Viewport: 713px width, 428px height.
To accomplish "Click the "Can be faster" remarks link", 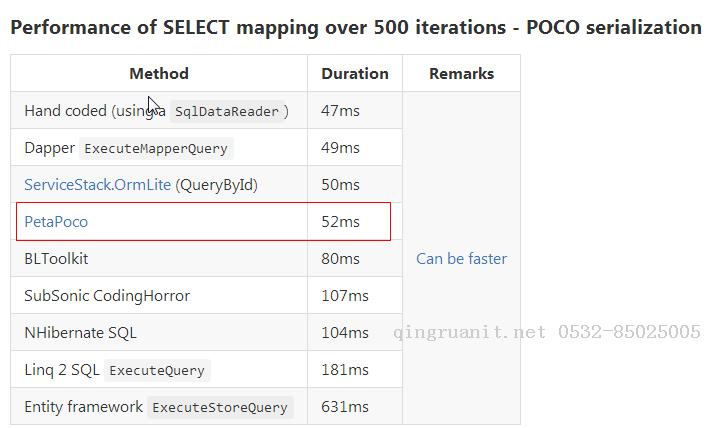I will (x=461, y=259).
